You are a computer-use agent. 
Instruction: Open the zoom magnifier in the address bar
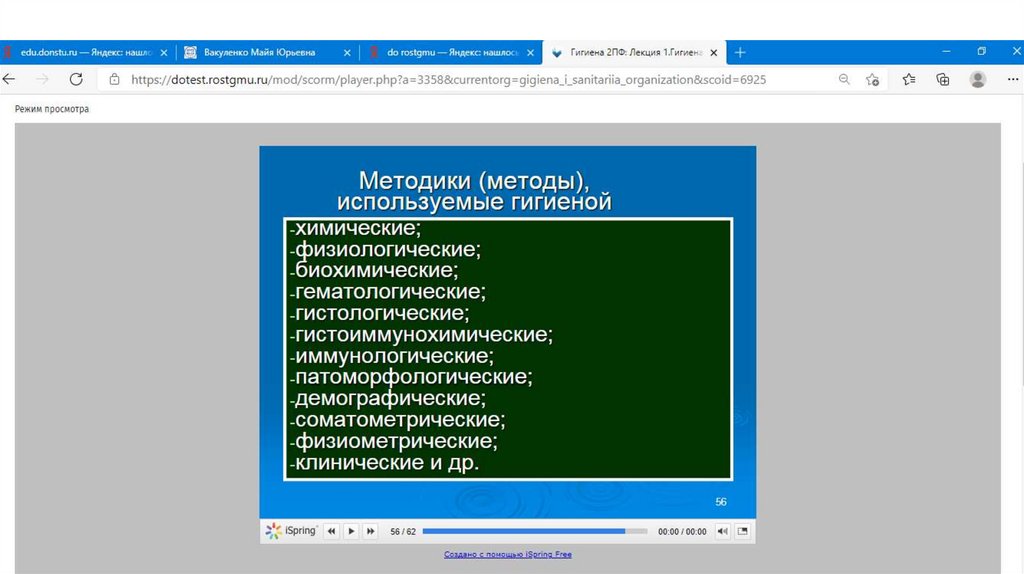pyautogui.click(x=844, y=79)
